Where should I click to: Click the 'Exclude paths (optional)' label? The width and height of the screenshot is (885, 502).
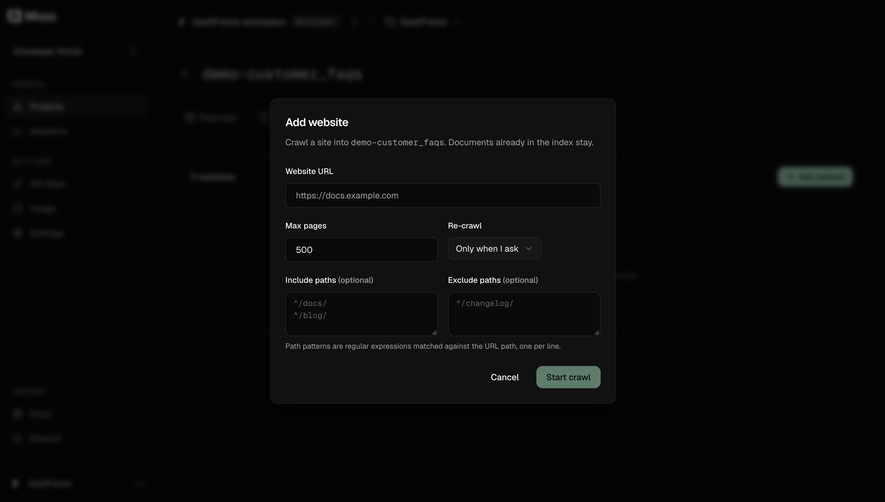tap(493, 280)
